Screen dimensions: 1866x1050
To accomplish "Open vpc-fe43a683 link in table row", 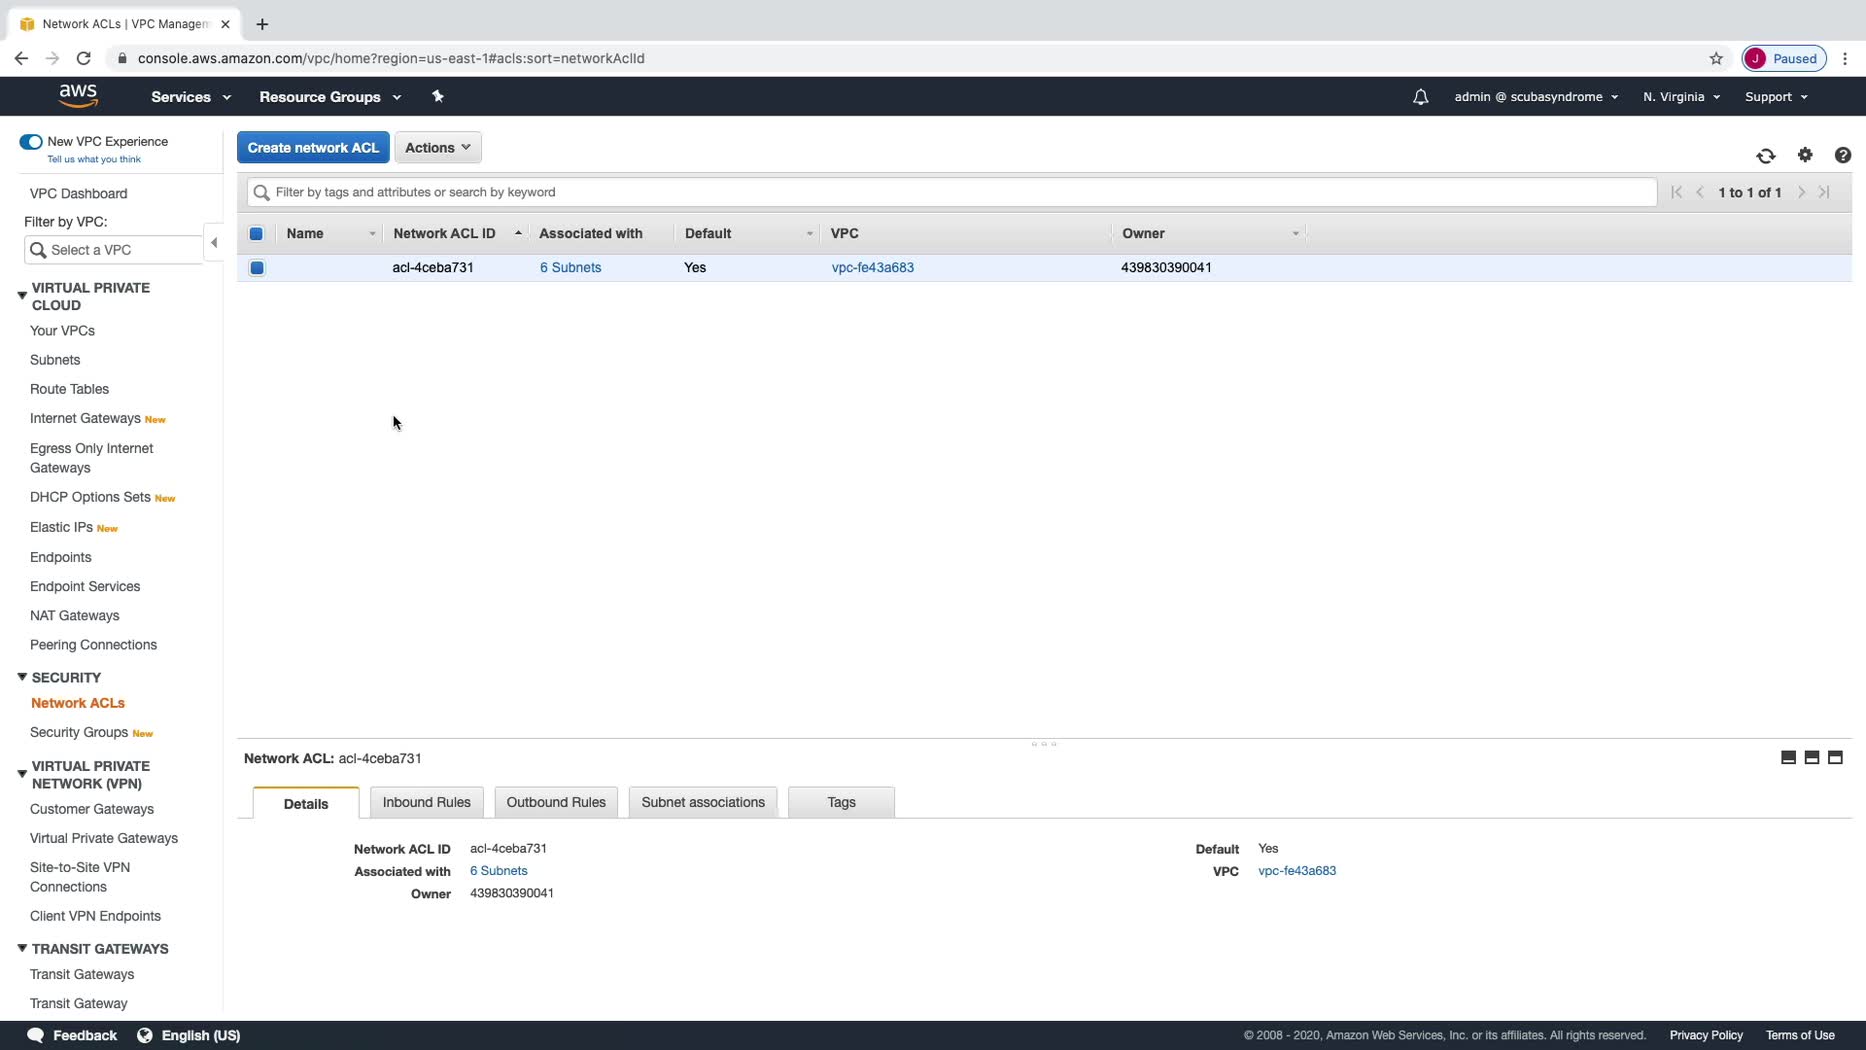I will pyautogui.click(x=872, y=268).
